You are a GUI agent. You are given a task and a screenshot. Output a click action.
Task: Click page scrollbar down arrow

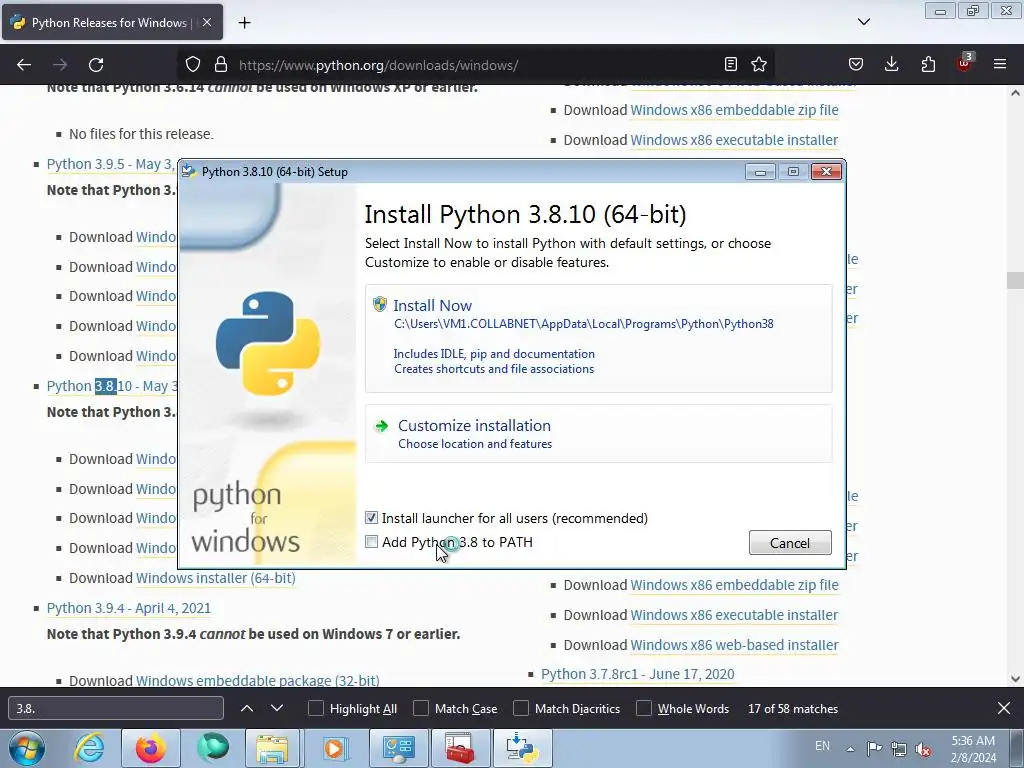(1015, 679)
